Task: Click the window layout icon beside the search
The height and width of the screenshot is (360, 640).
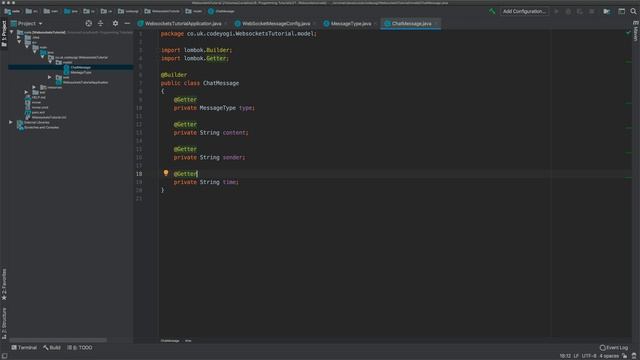Action: (621, 11)
